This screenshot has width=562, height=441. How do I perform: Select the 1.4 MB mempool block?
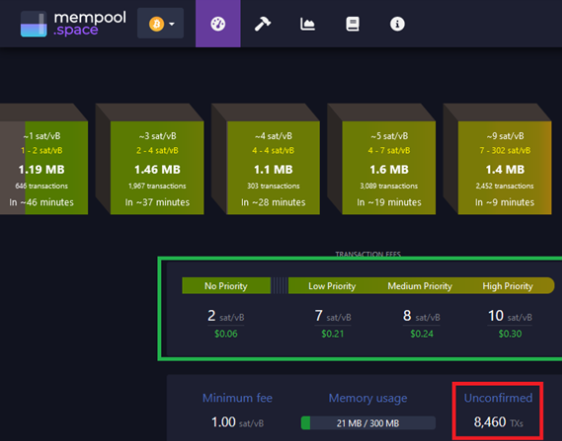pyautogui.click(x=505, y=168)
